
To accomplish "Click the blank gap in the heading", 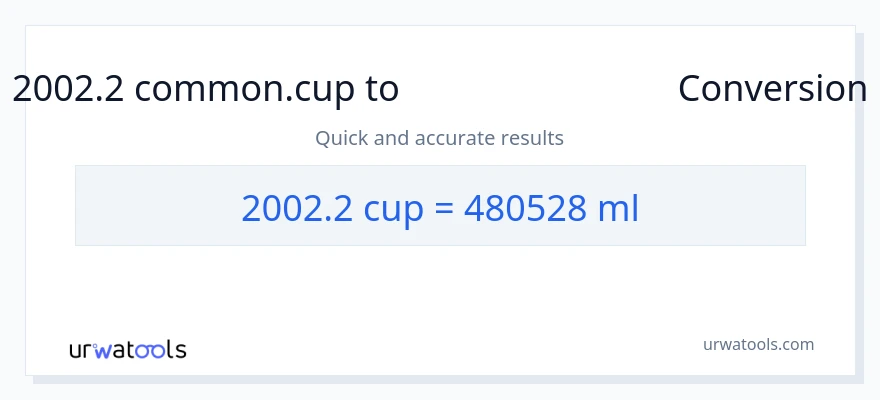I will click(538, 89).
